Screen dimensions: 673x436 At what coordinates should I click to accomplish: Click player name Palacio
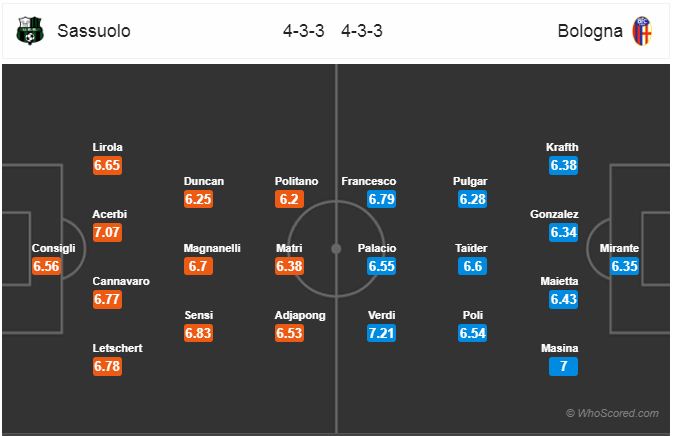coord(377,248)
